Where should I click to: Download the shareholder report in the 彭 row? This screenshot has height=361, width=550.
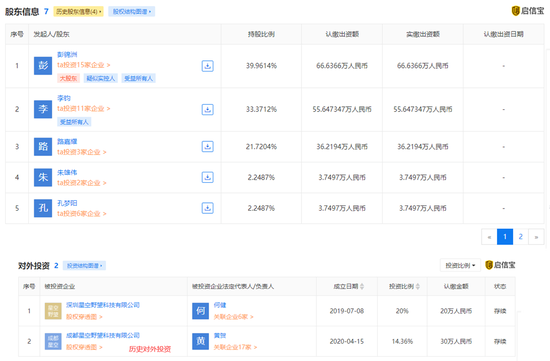click(x=207, y=66)
